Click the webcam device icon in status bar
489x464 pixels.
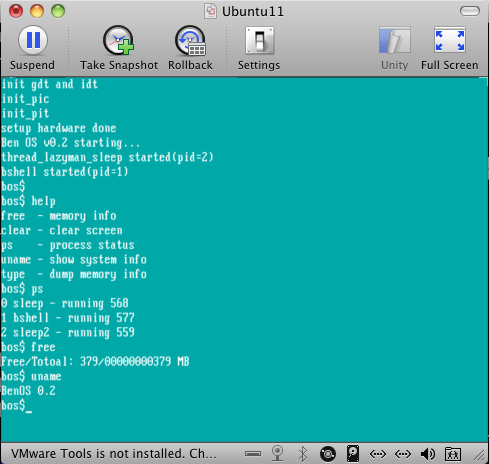[277, 453]
